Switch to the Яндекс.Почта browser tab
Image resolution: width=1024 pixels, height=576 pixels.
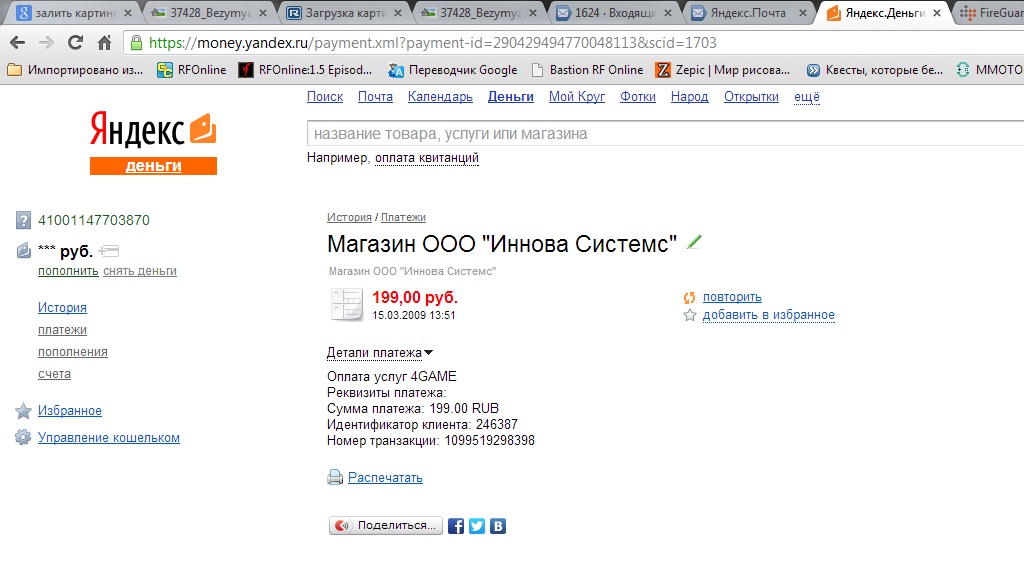(x=748, y=12)
